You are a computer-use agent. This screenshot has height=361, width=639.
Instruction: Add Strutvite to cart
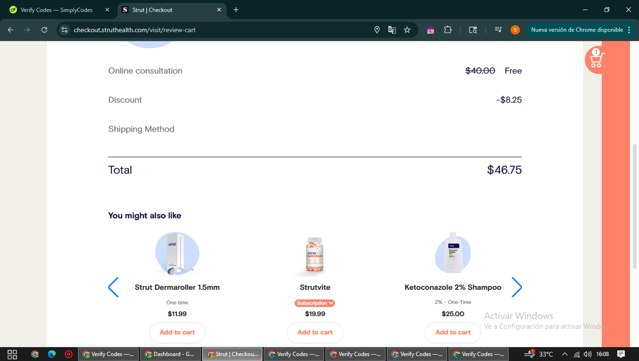click(x=315, y=332)
